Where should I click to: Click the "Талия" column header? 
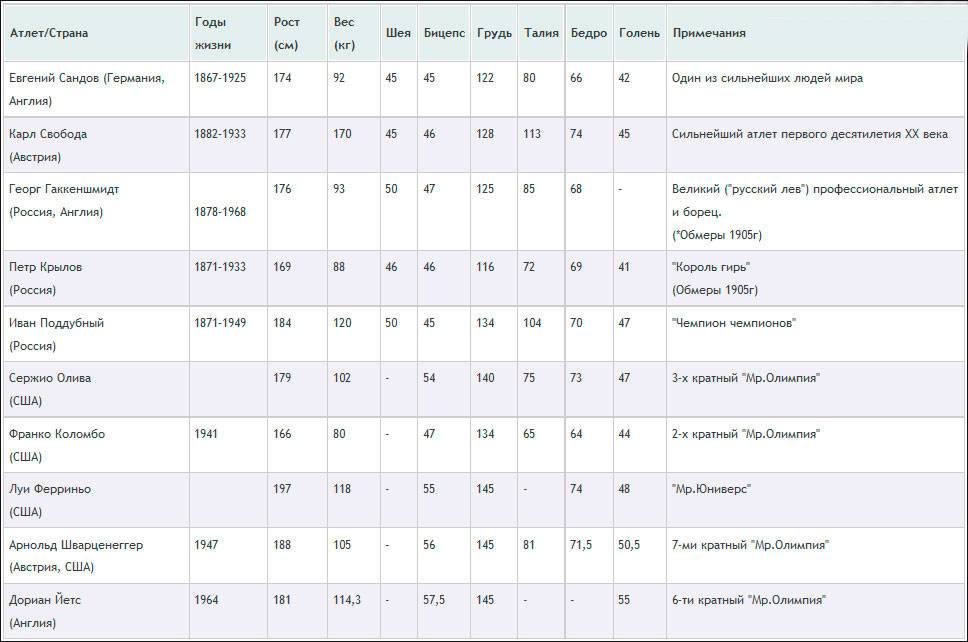(541, 33)
